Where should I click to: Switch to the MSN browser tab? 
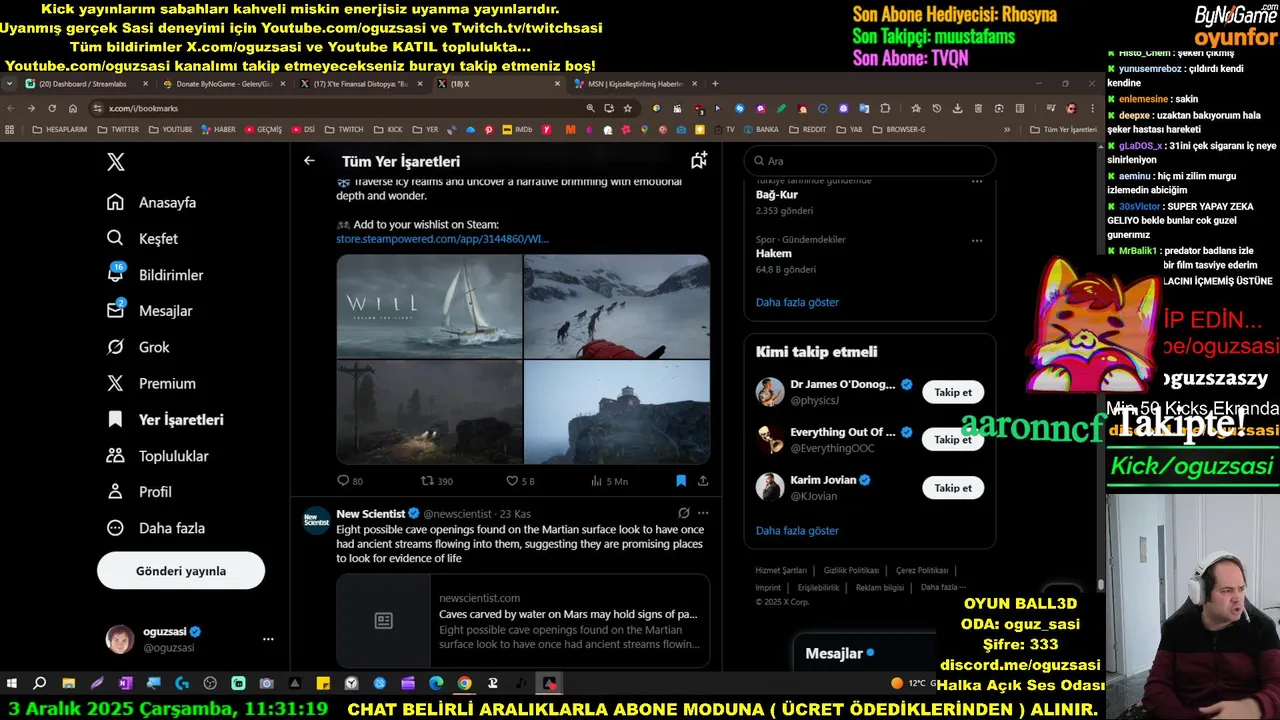point(636,84)
